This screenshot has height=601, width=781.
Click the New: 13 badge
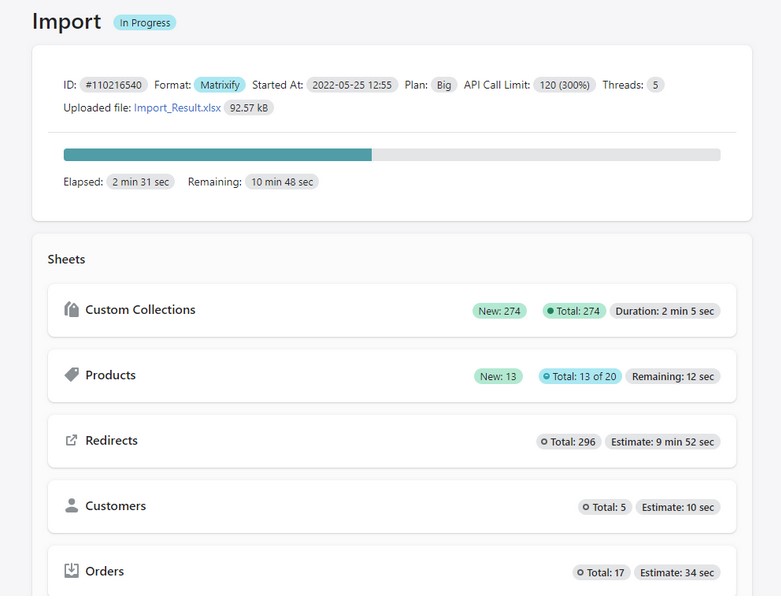coord(498,376)
